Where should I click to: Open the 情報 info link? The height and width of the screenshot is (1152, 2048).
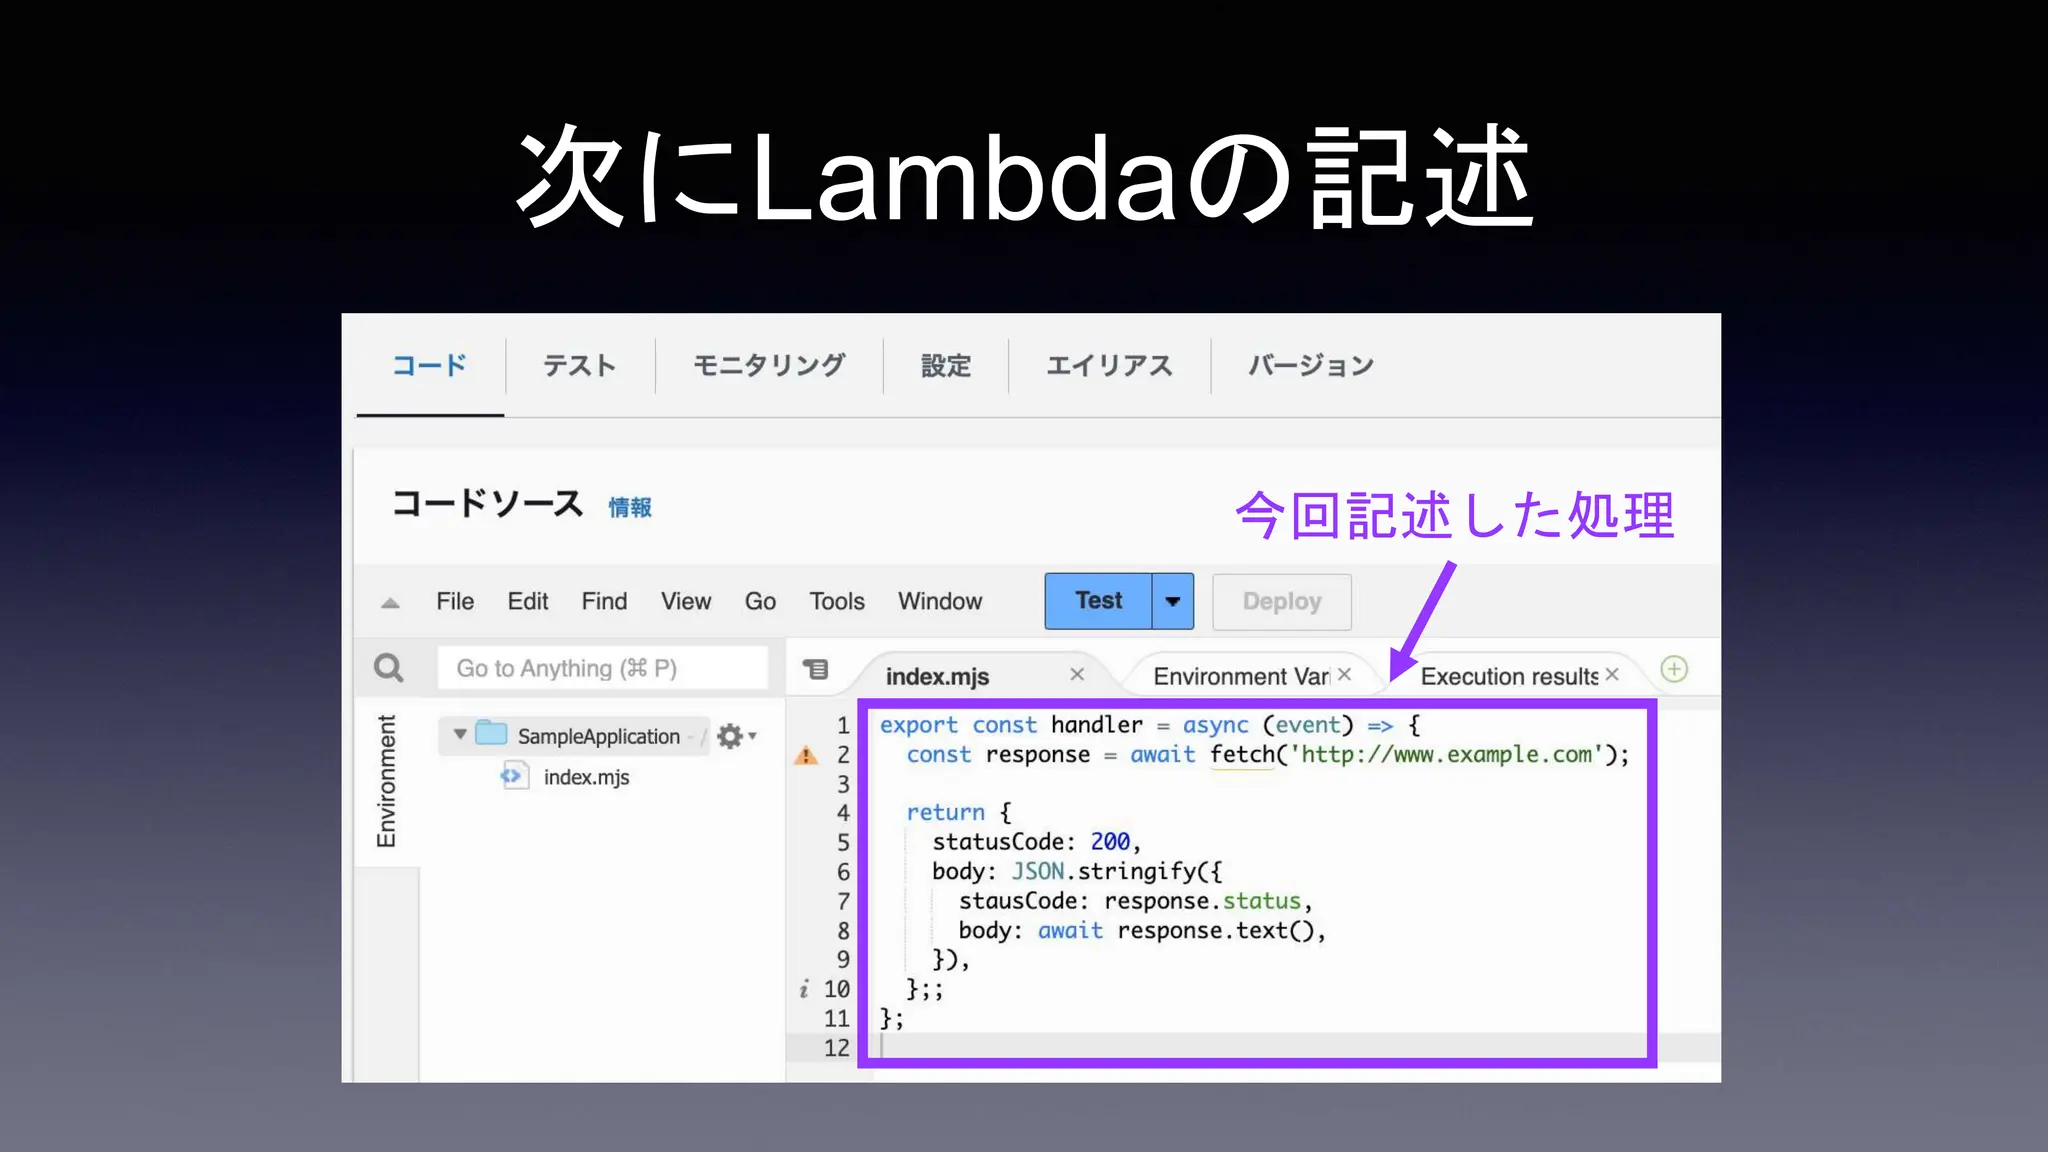point(630,508)
